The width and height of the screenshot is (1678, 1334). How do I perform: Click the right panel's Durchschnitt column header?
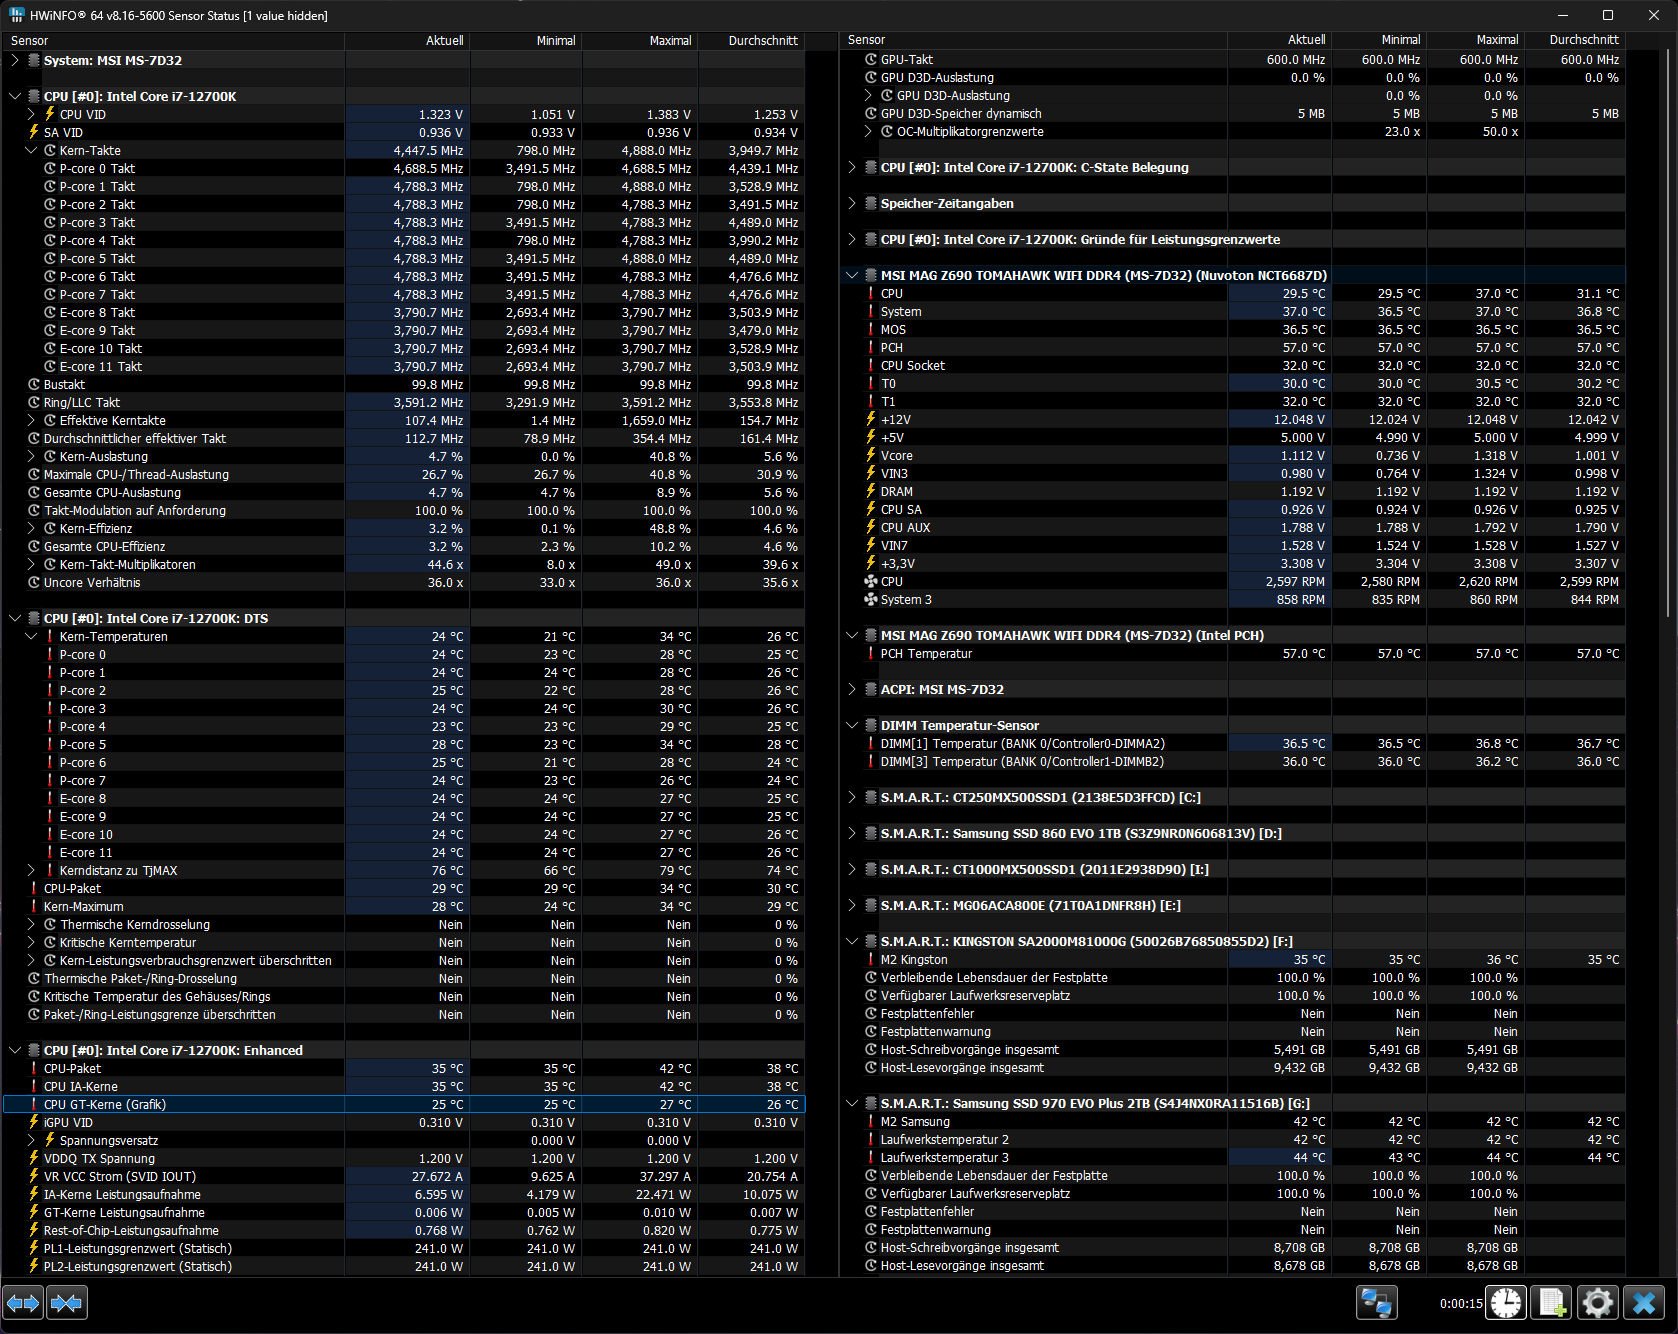[x=1574, y=40]
